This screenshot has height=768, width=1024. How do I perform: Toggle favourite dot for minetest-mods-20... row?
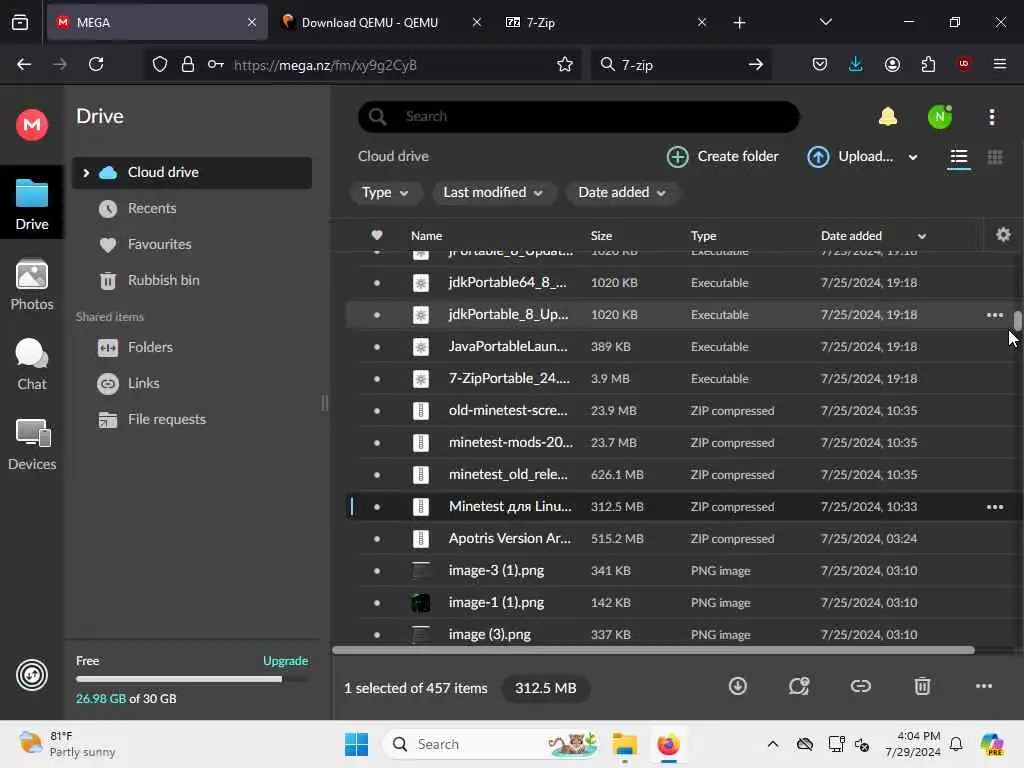pyautogui.click(x=377, y=443)
